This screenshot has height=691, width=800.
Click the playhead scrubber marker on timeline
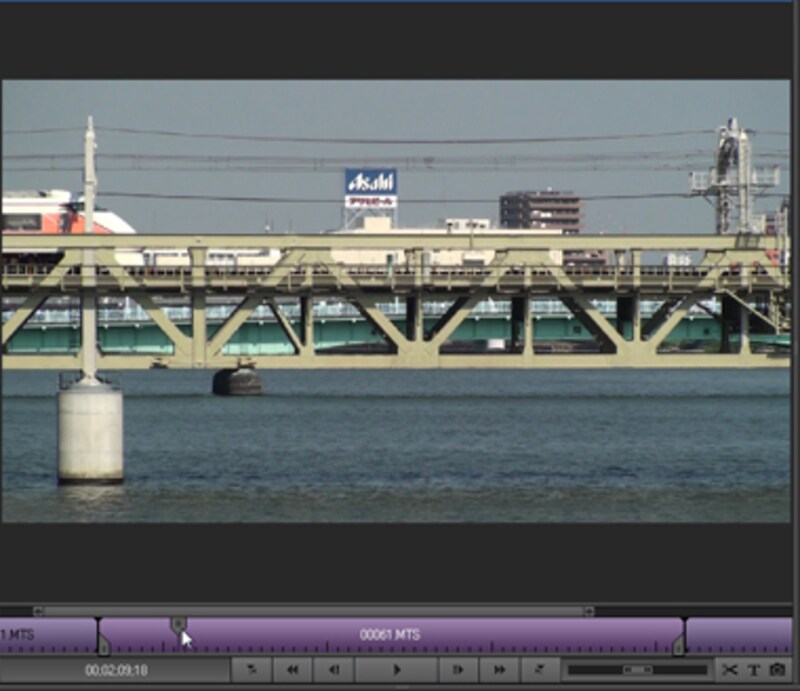pos(178,625)
